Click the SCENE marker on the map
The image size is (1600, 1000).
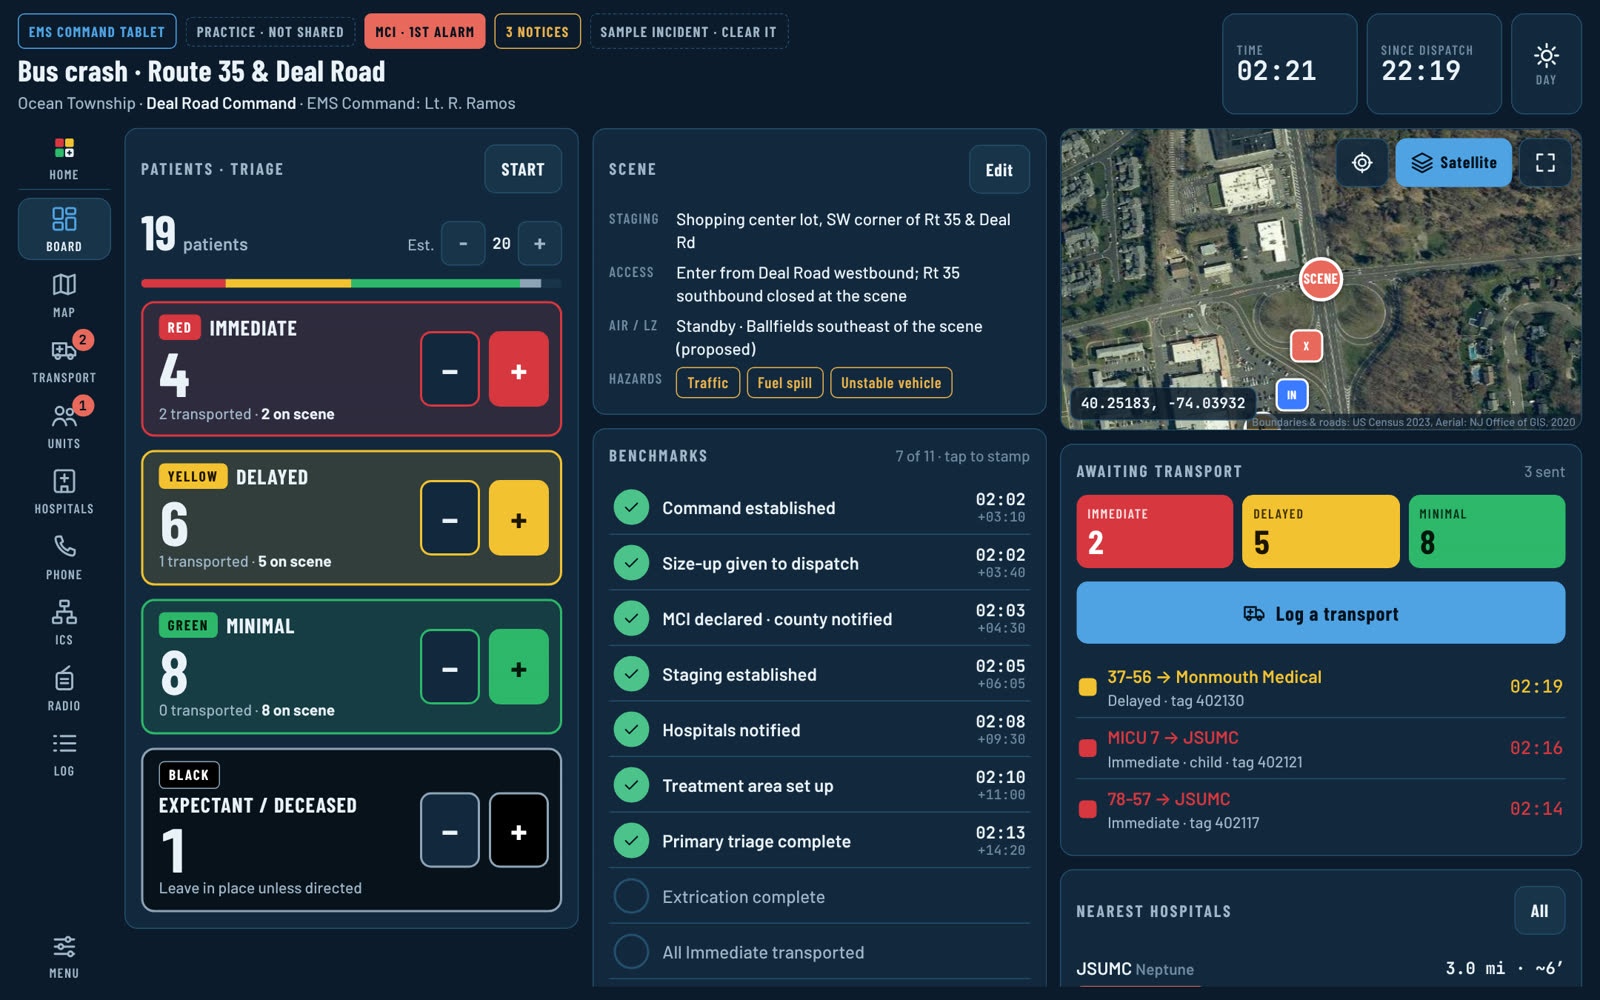[1320, 279]
